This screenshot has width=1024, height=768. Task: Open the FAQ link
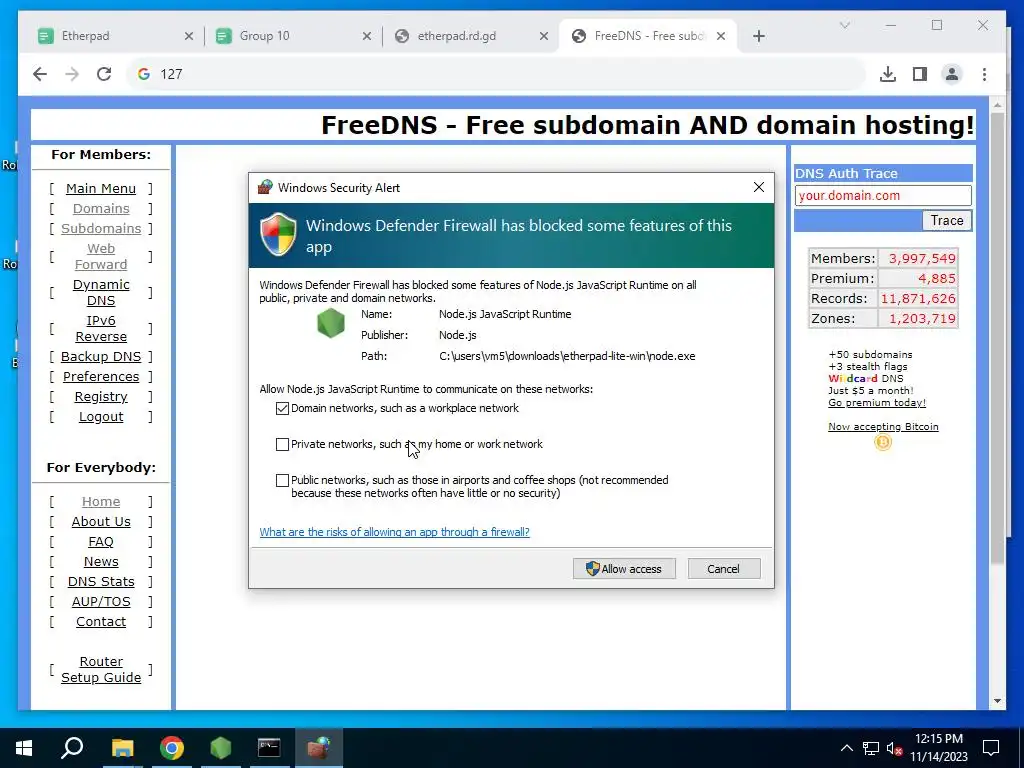[101, 542]
